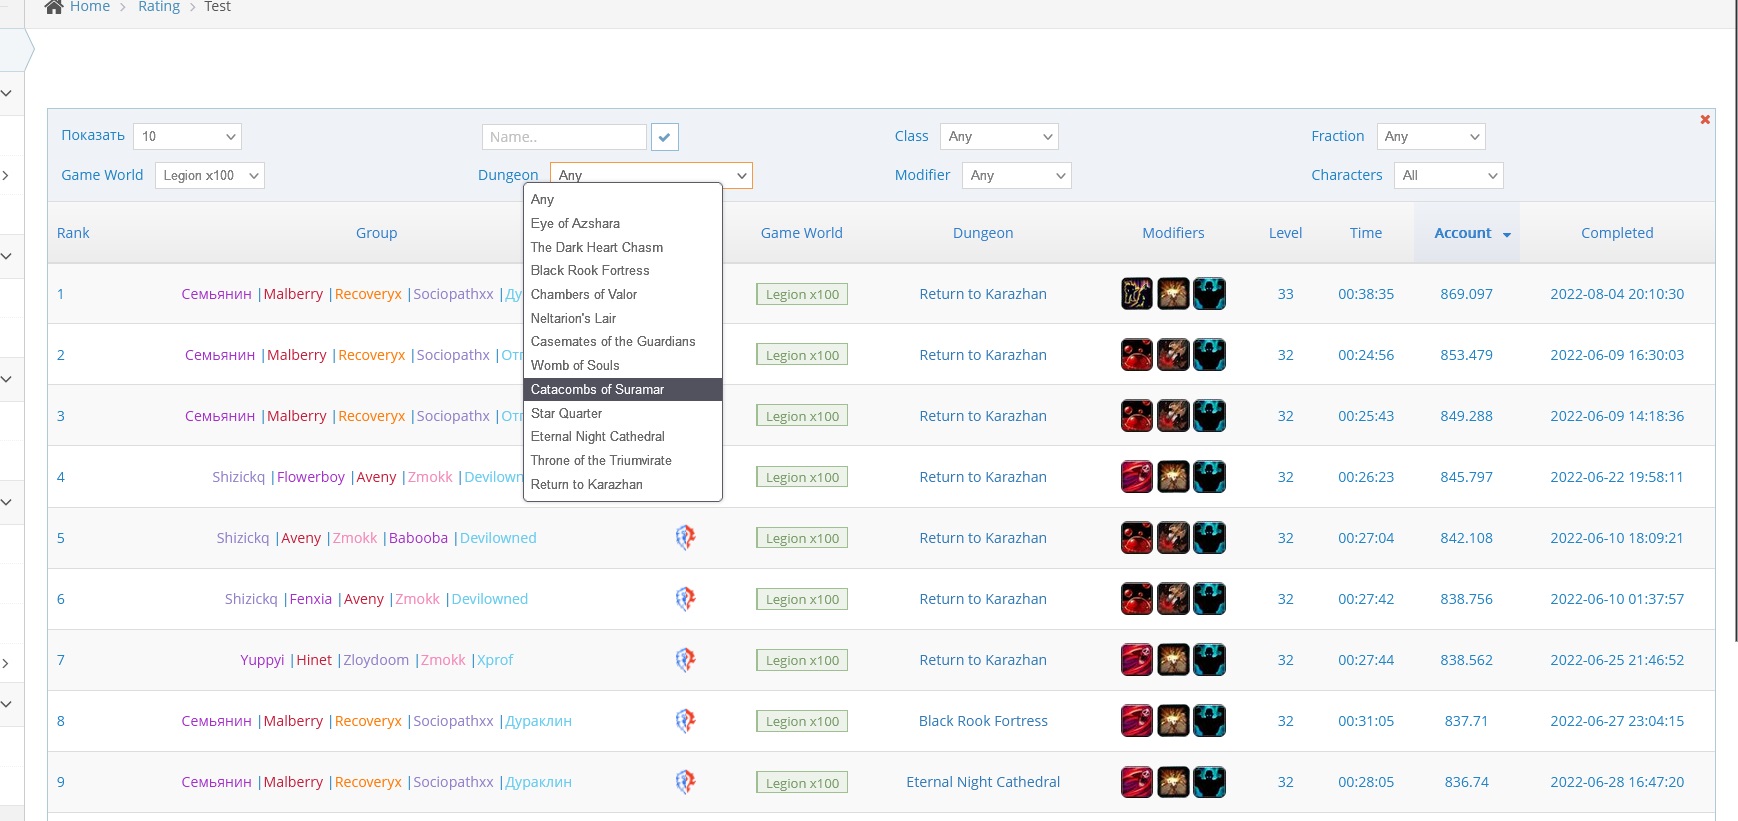The width and height of the screenshot is (1738, 821).
Task: Click the second modifier icon in rank 2 row
Action: pyautogui.click(x=1173, y=355)
